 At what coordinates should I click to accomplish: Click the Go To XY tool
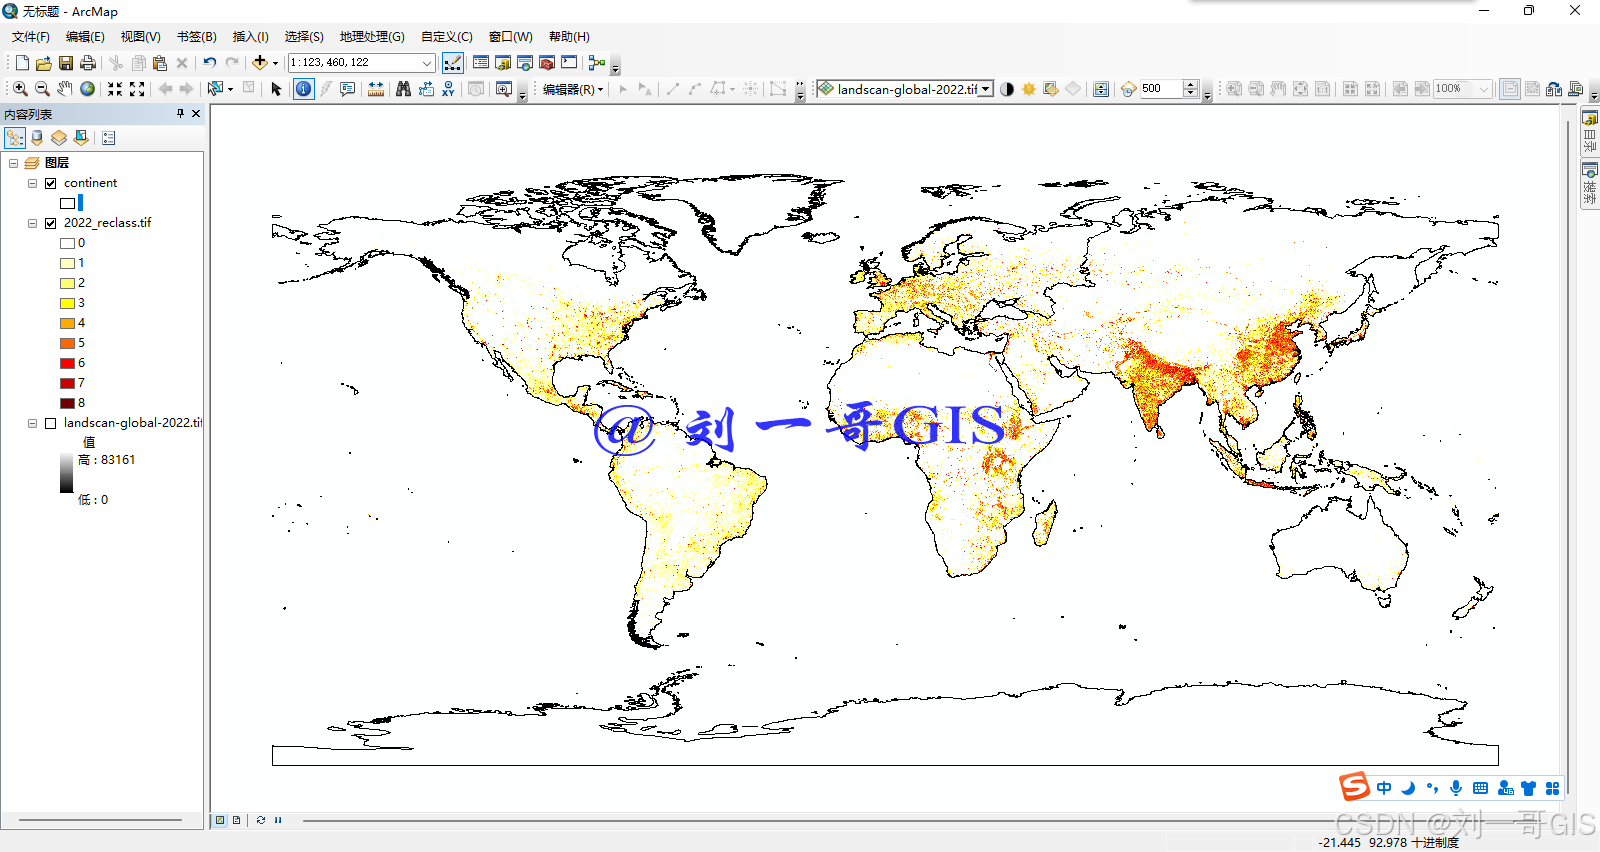tap(448, 89)
